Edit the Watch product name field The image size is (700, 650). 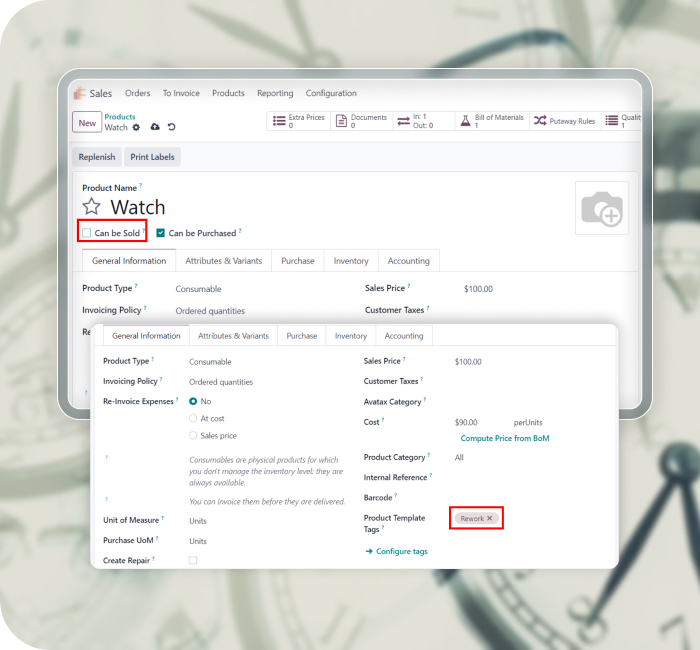pos(138,207)
